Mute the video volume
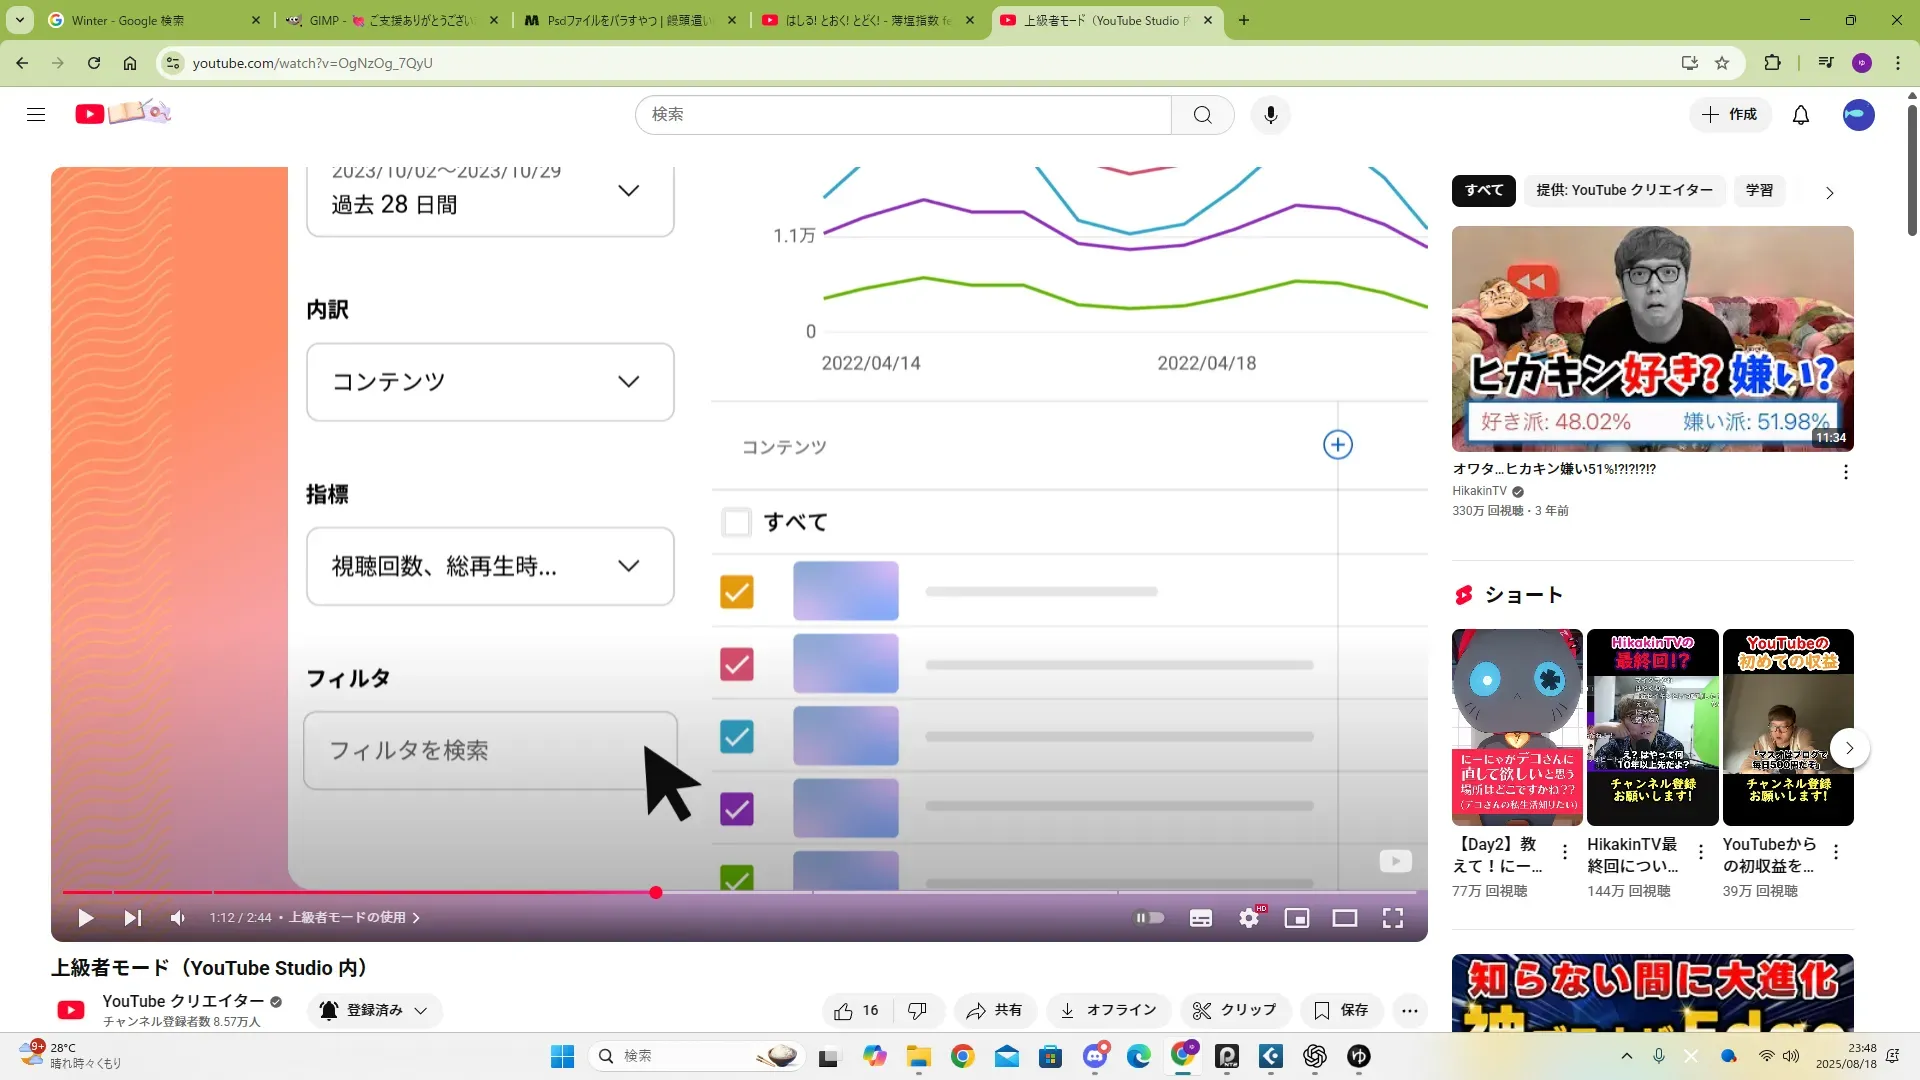This screenshot has width=1920, height=1080. click(x=178, y=918)
